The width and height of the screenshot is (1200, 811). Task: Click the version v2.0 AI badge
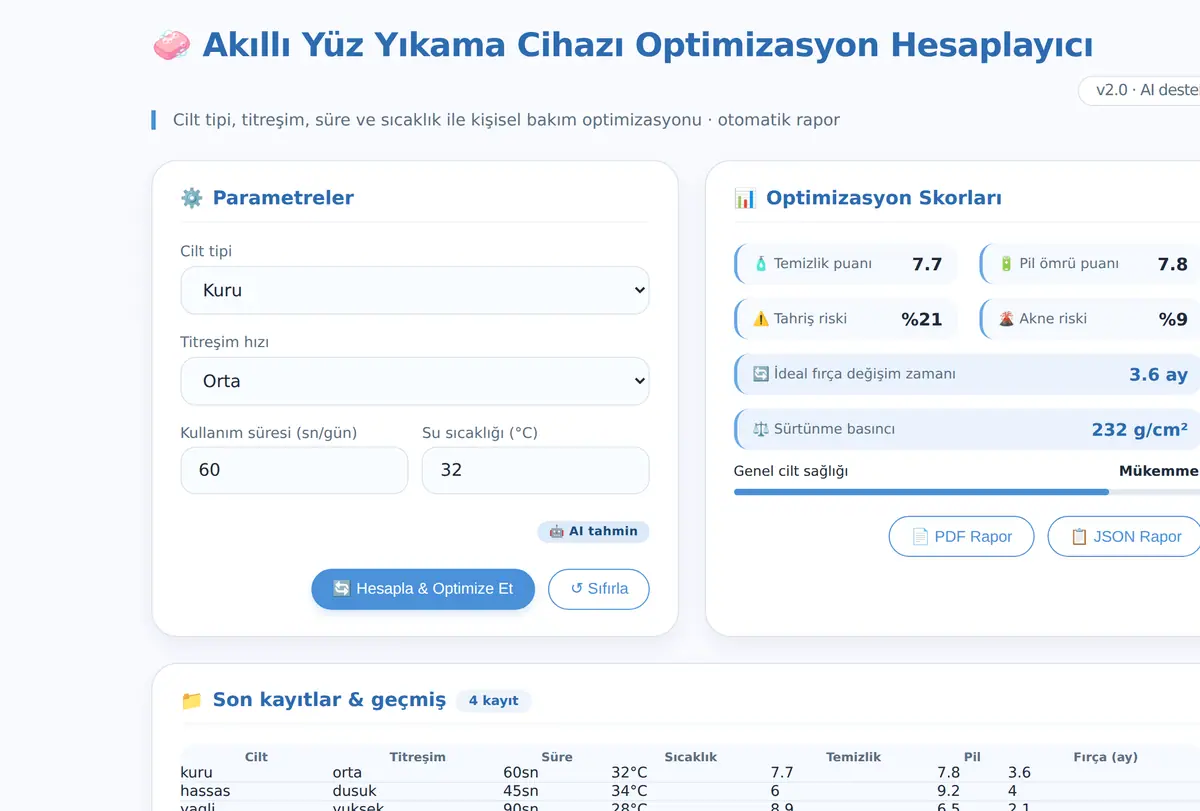[x=1139, y=90]
